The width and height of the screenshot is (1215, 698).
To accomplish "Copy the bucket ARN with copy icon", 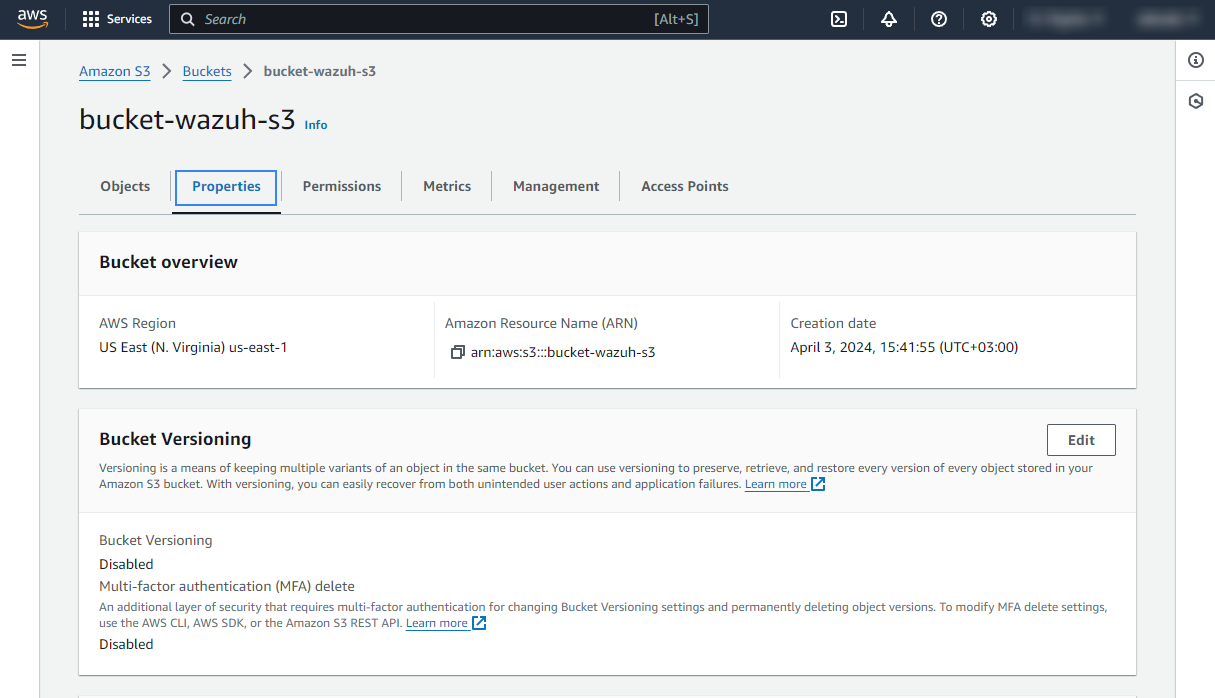I will pyautogui.click(x=458, y=352).
